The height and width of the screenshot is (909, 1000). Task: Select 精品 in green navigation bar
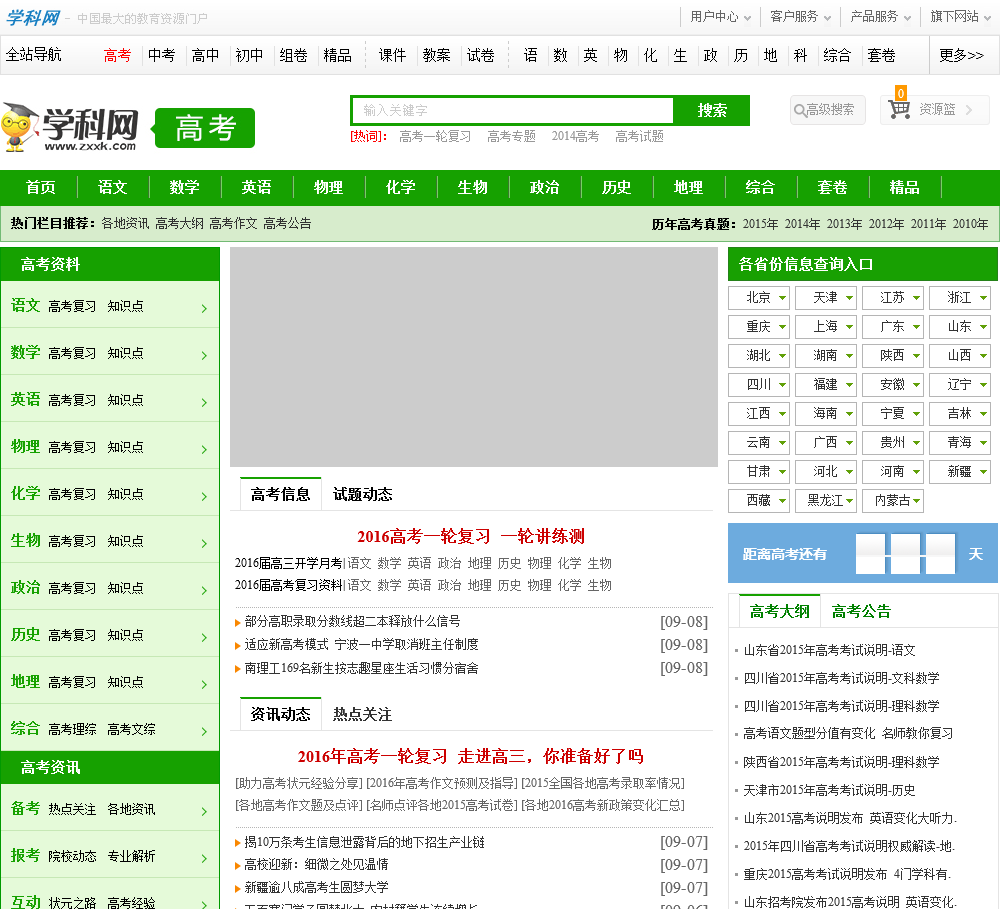coord(904,188)
